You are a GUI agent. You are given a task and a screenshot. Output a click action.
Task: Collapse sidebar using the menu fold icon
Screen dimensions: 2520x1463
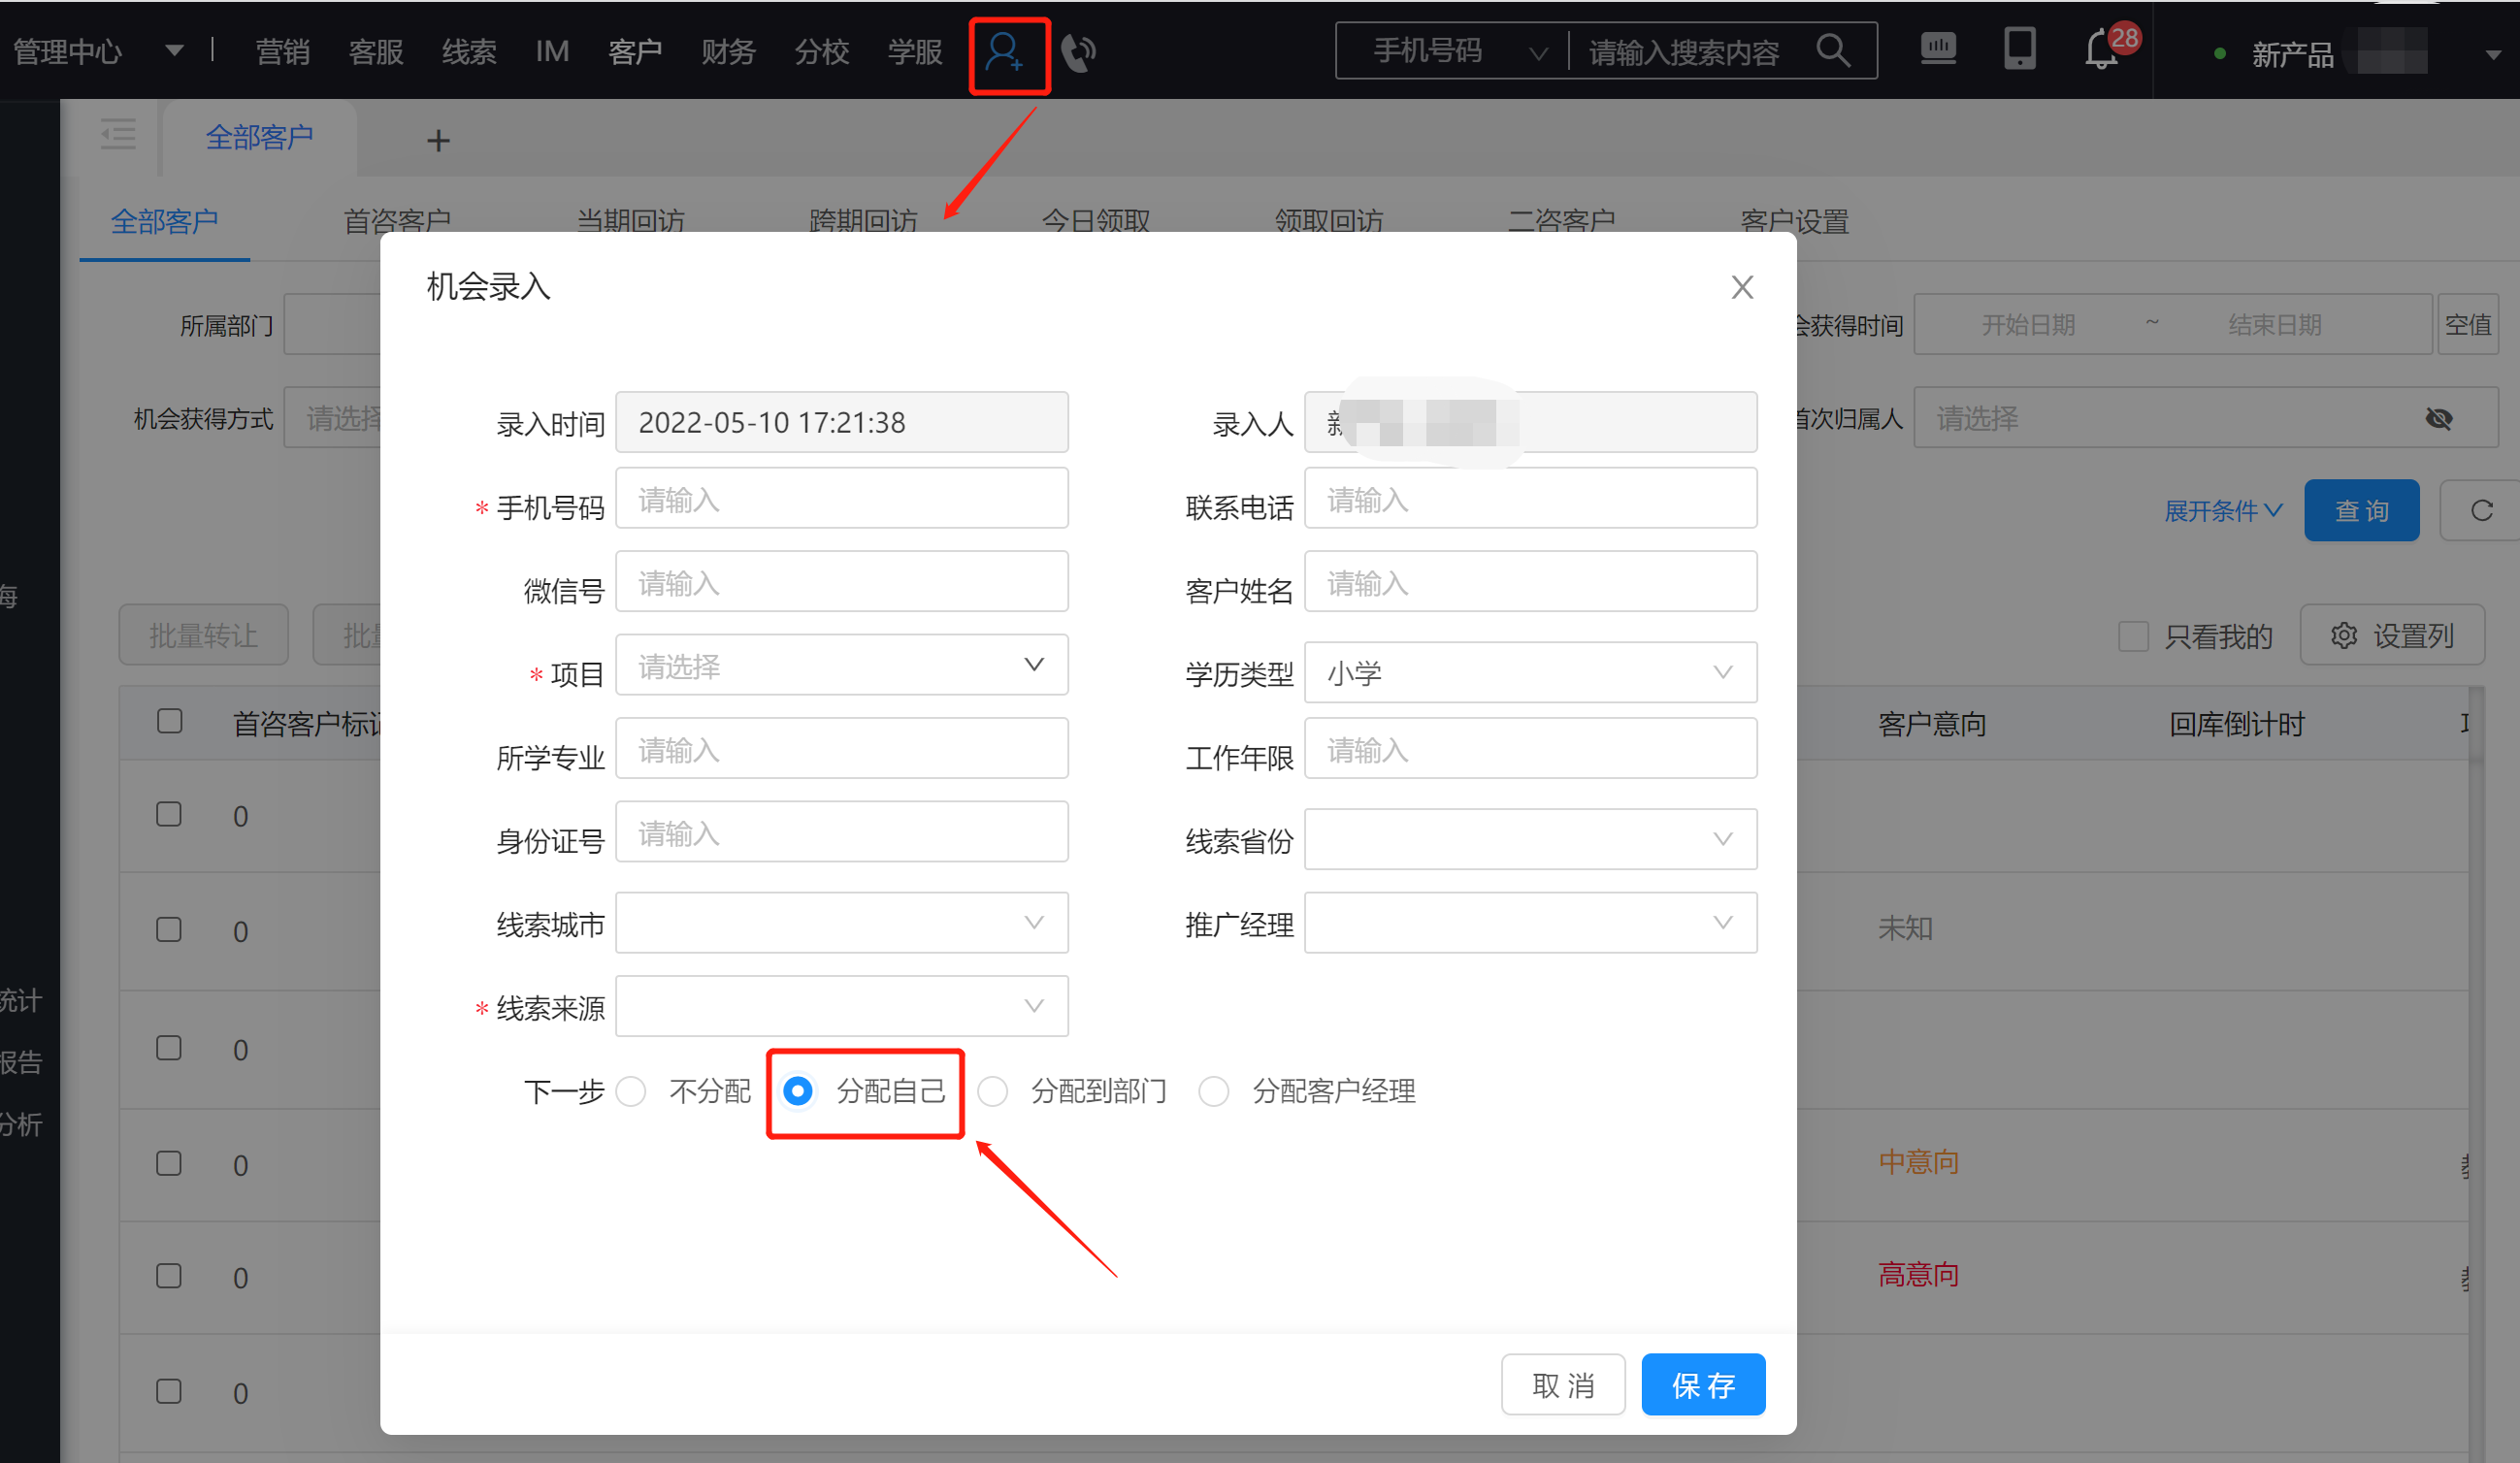[118, 135]
